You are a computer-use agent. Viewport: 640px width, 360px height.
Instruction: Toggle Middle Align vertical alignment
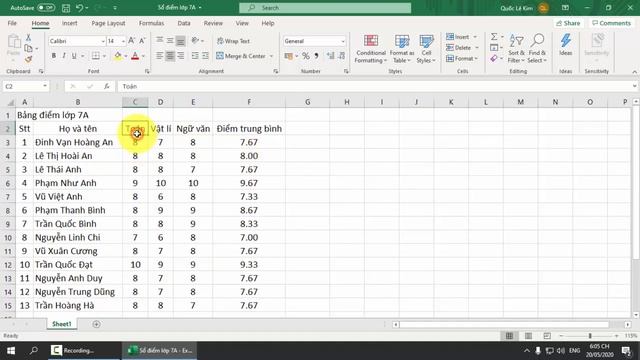(170, 41)
